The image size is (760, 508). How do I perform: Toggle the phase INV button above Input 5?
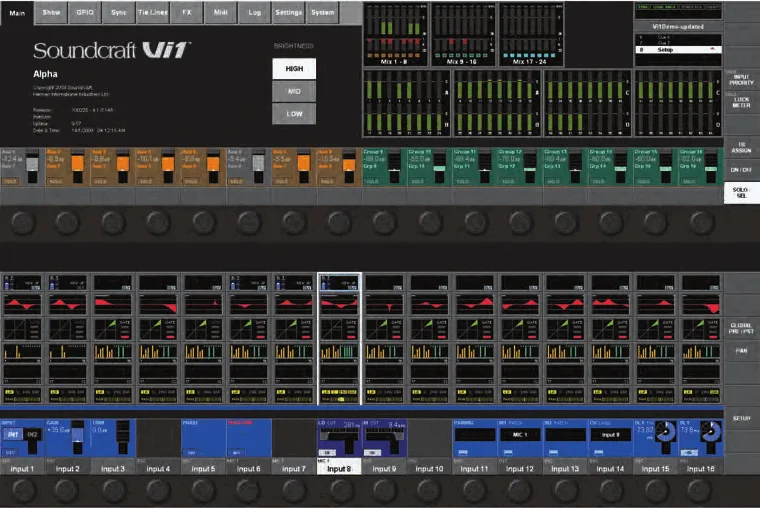pyautogui.click(x=191, y=452)
